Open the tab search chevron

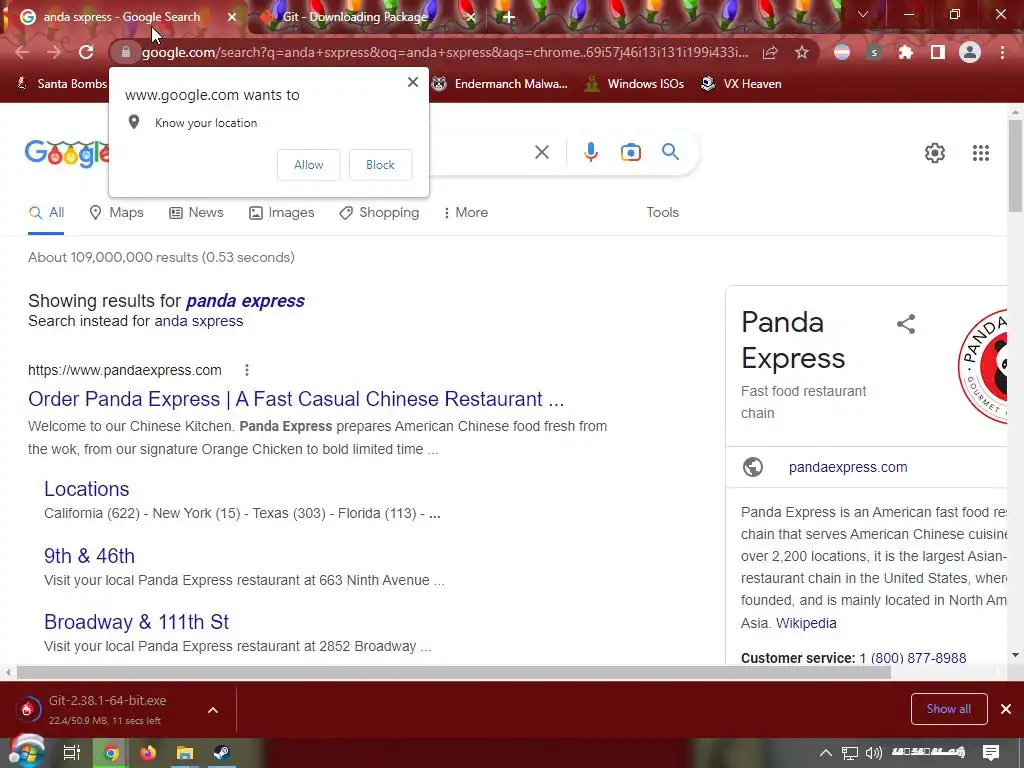point(863,14)
